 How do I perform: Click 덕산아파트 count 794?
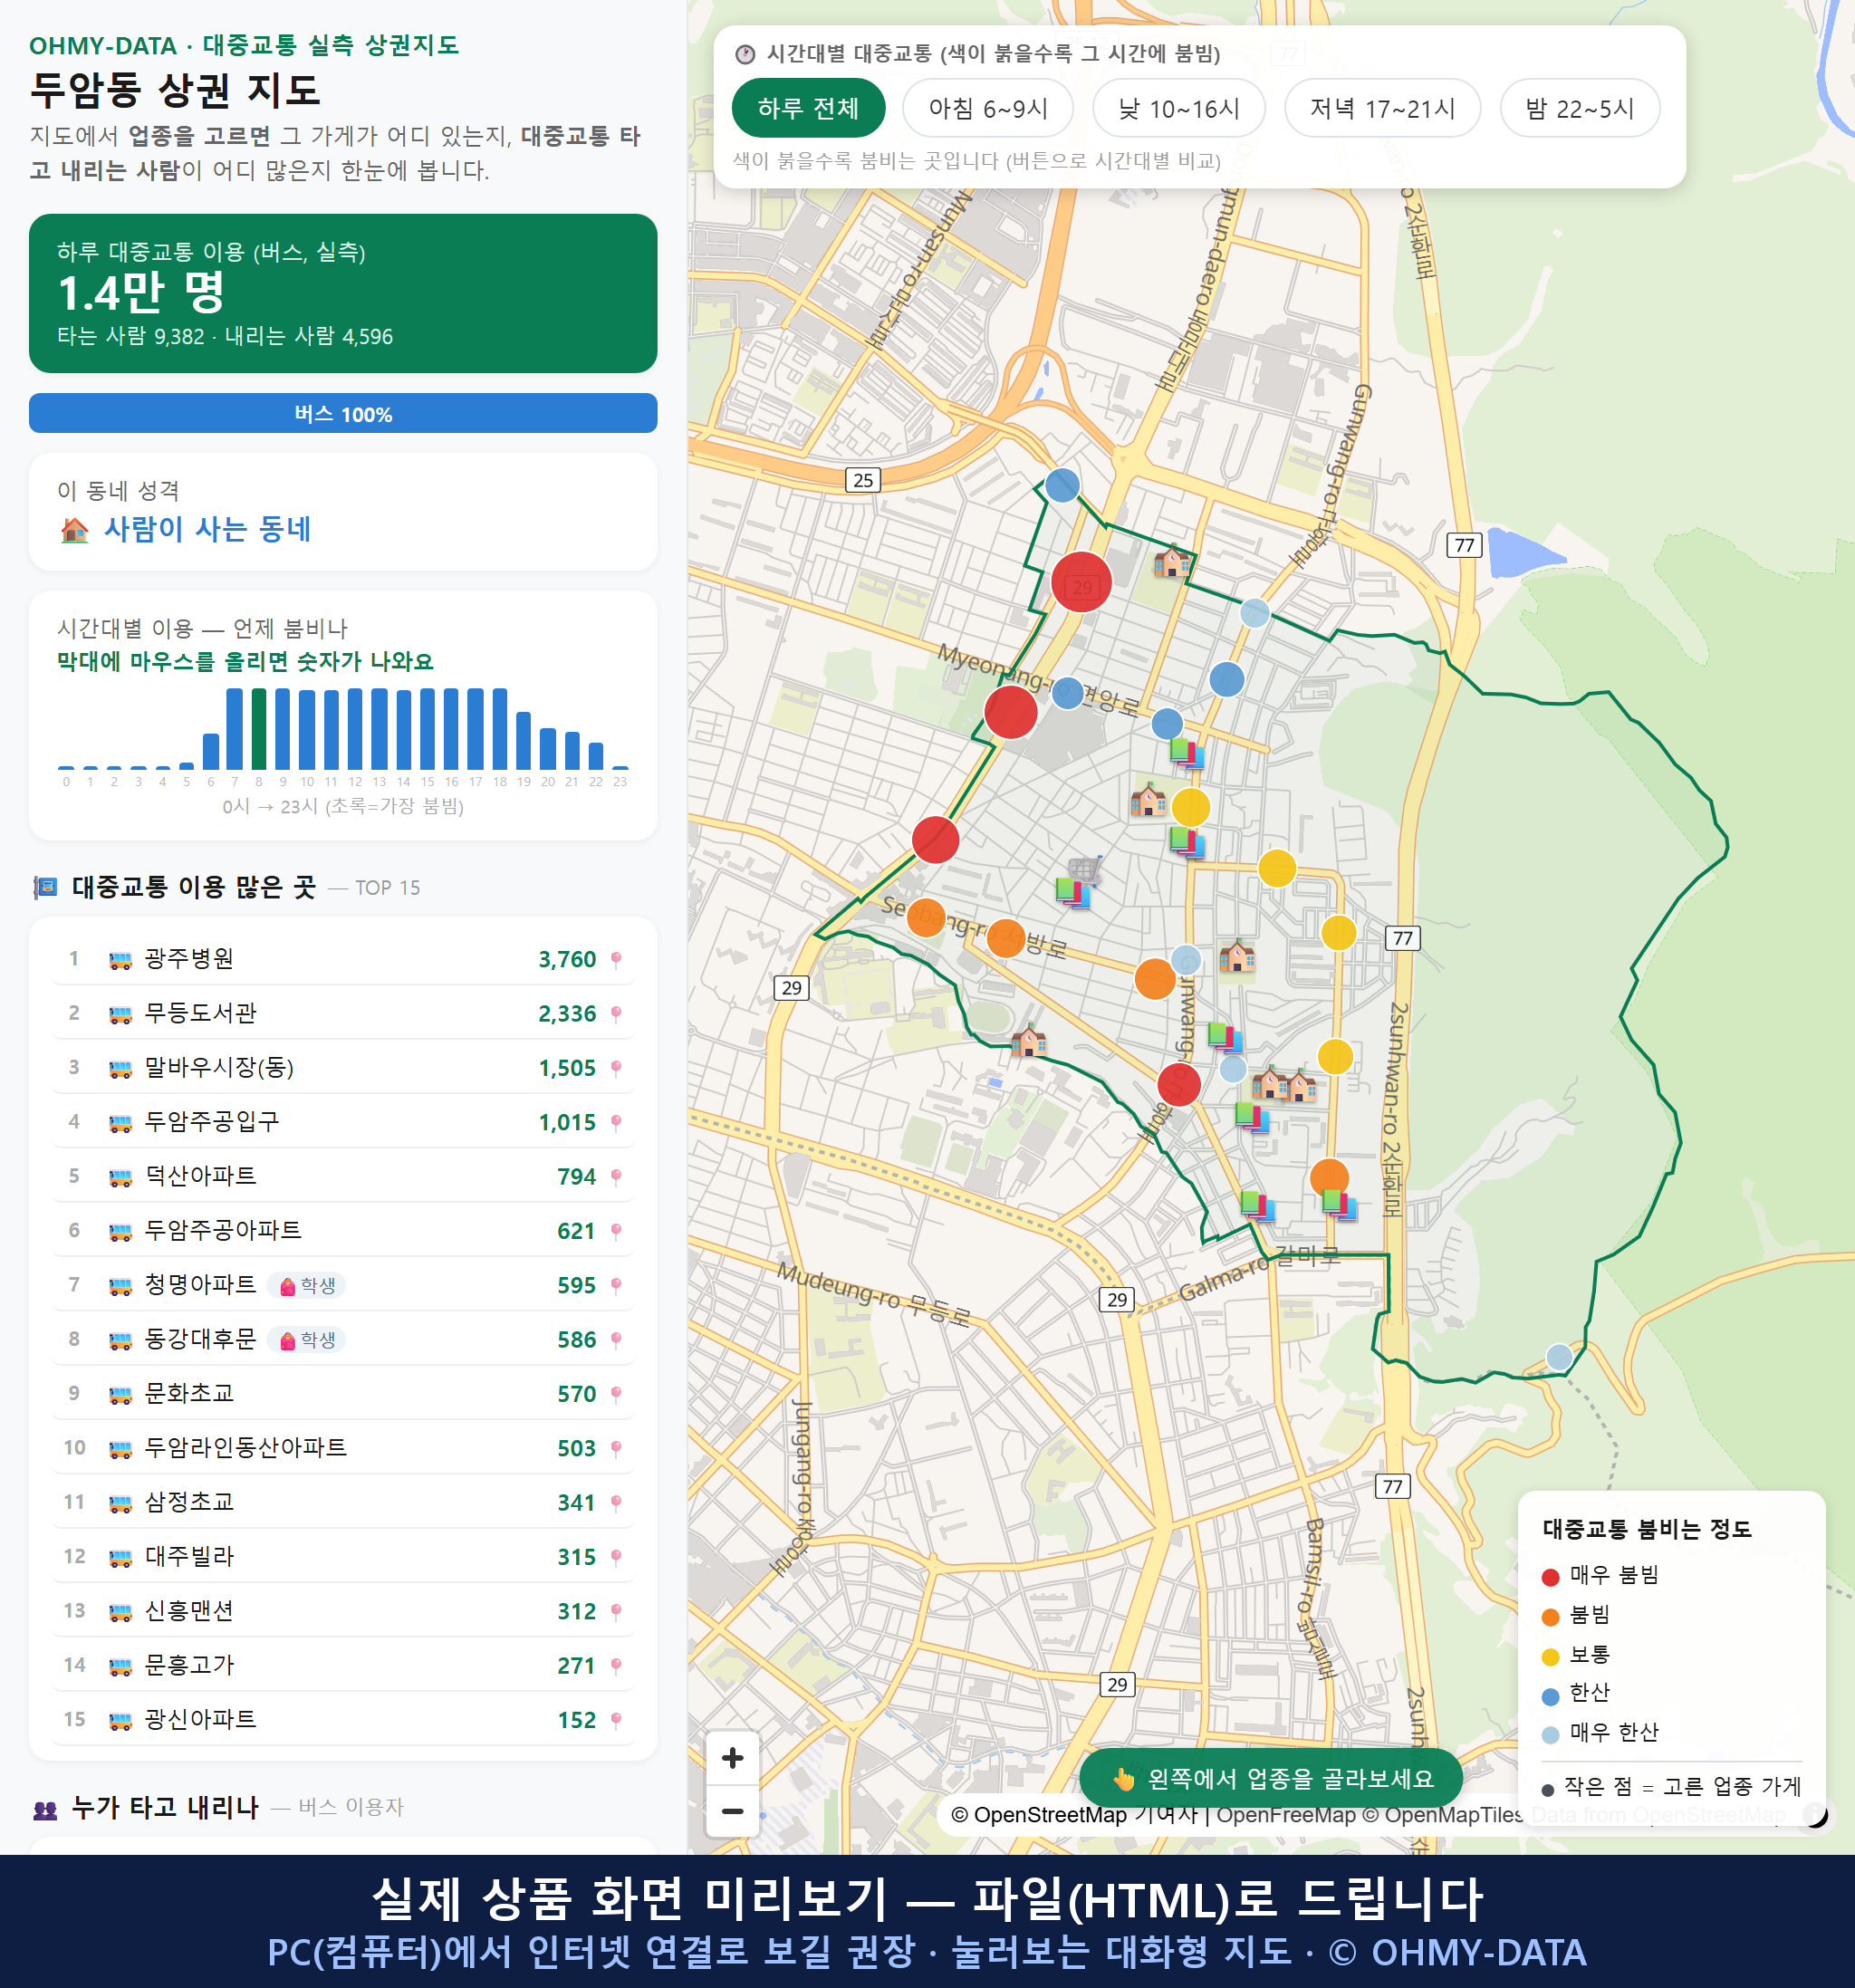(576, 1178)
